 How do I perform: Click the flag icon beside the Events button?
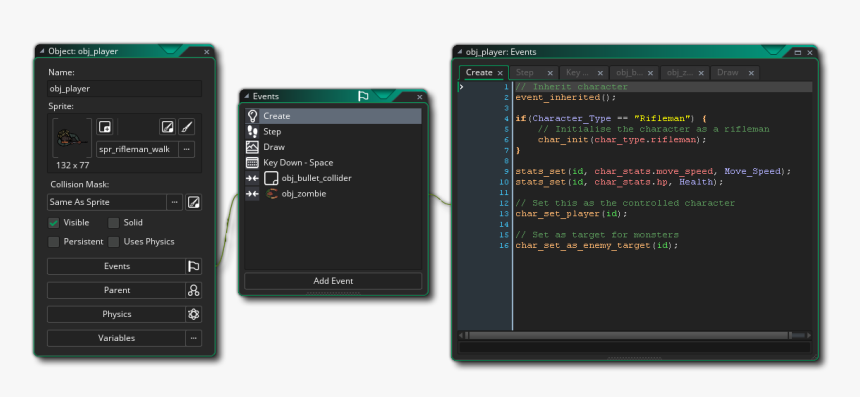click(194, 266)
